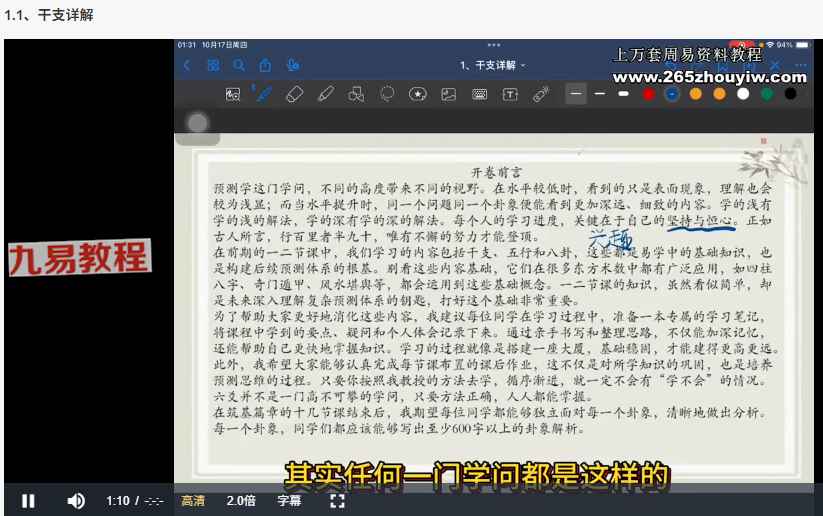
Task: Pick the red pen color
Action: (x=649, y=94)
